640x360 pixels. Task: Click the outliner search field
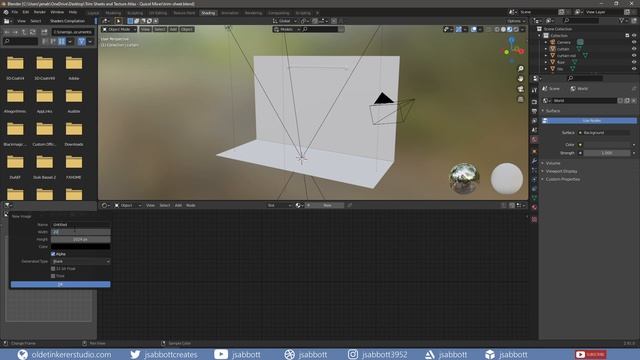tap(580, 21)
